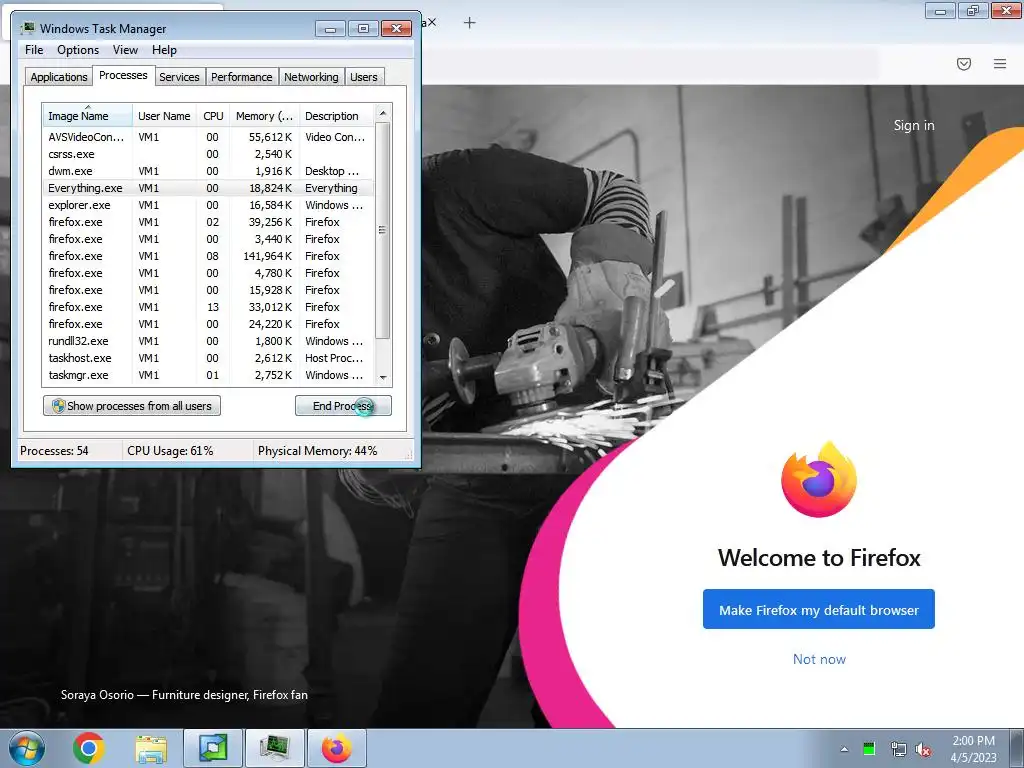Select firefox.exe using 24,220 K memory

[209, 324]
